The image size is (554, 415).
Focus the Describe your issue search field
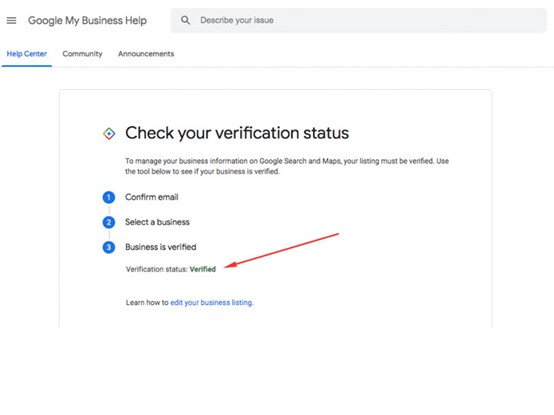click(359, 20)
